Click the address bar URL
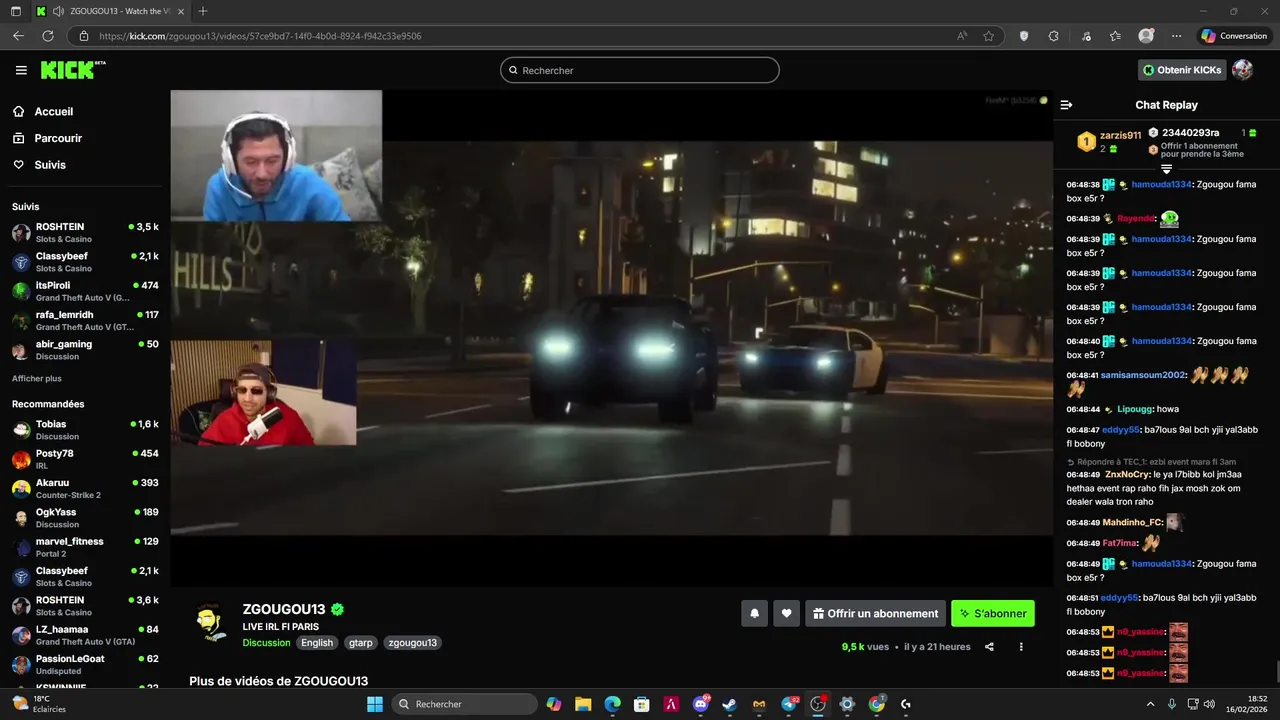Screen dimensions: 1280x720 tap(260, 36)
